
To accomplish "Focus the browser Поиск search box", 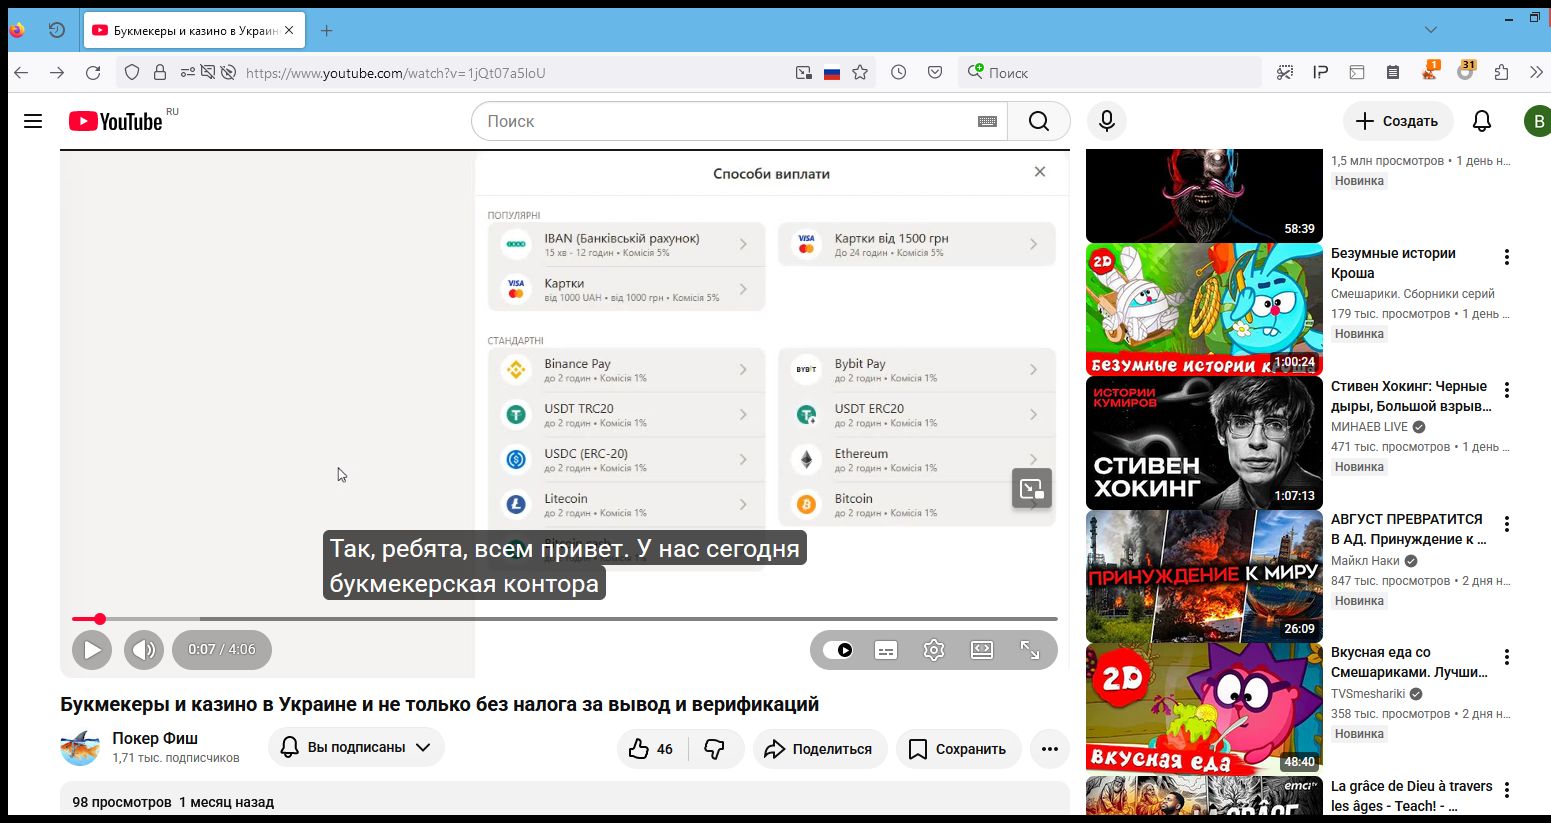I will click(x=1110, y=72).
